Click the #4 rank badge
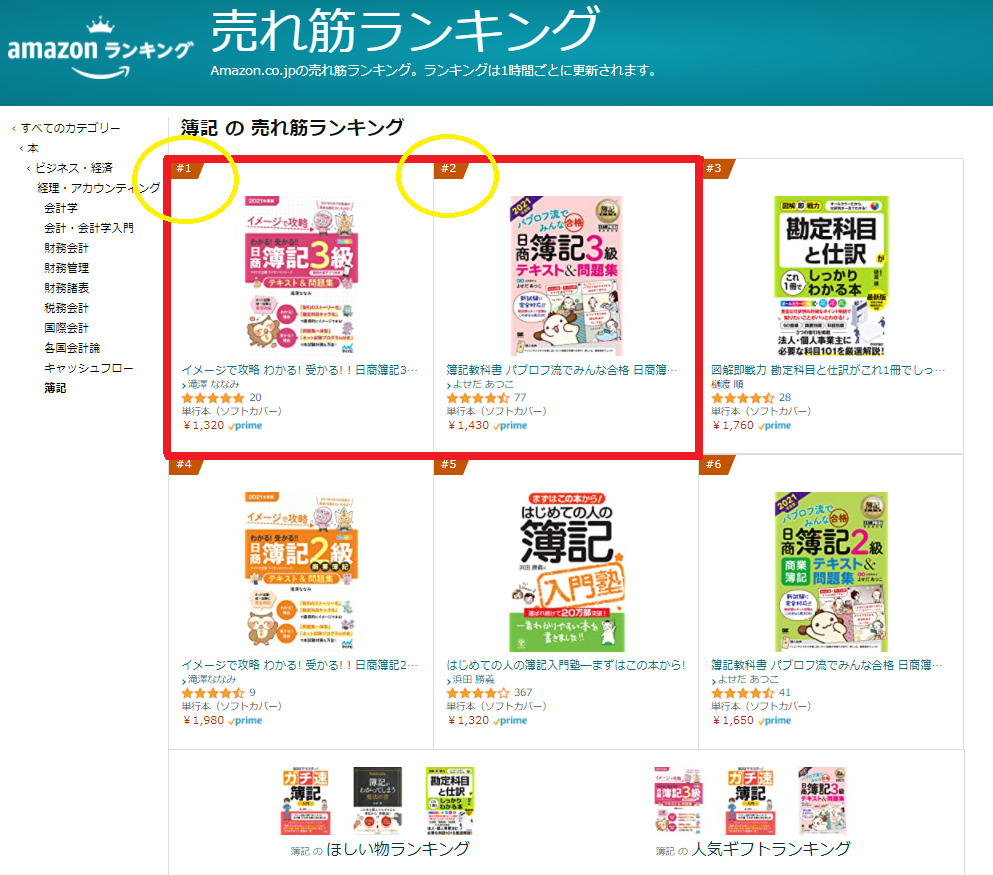The width and height of the screenshot is (993, 875). coord(186,465)
